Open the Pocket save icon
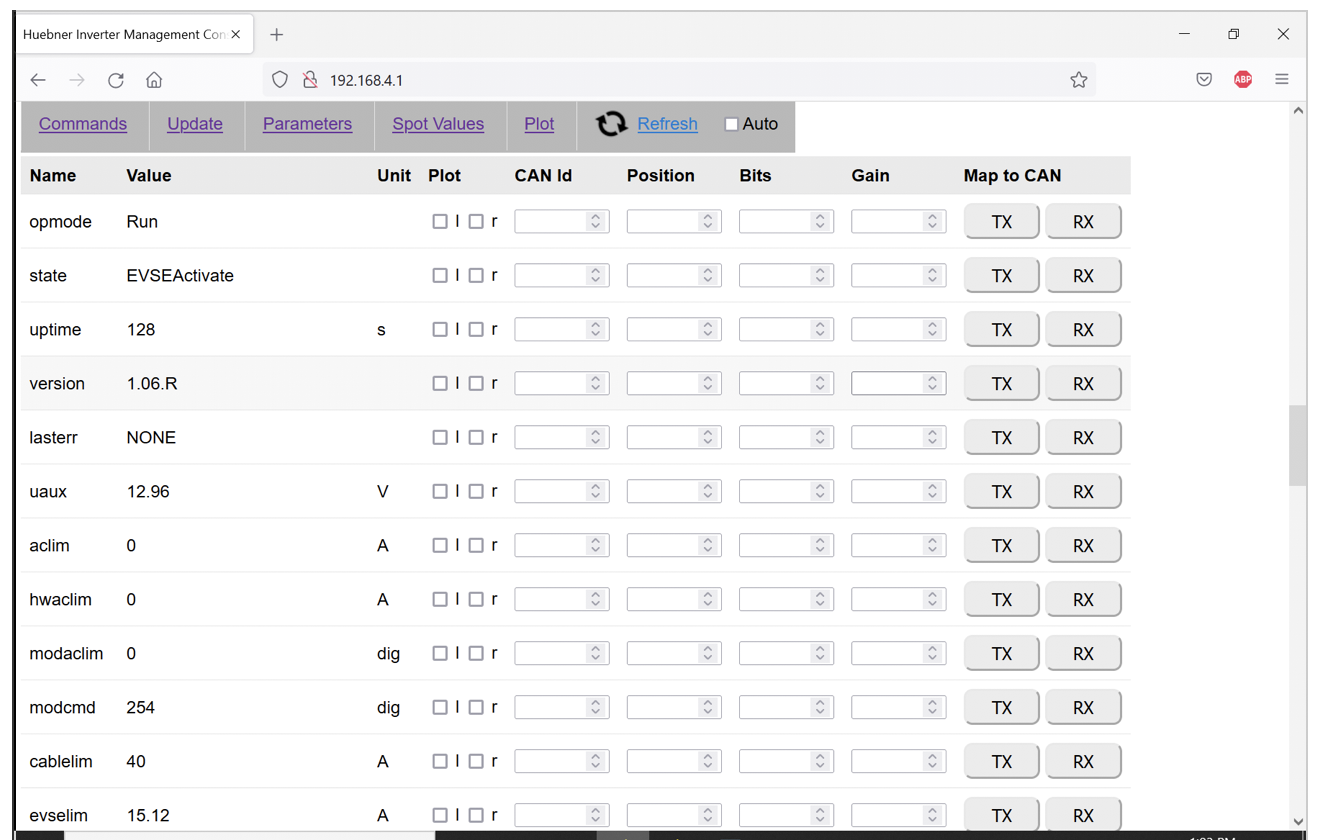 pyautogui.click(x=1204, y=80)
